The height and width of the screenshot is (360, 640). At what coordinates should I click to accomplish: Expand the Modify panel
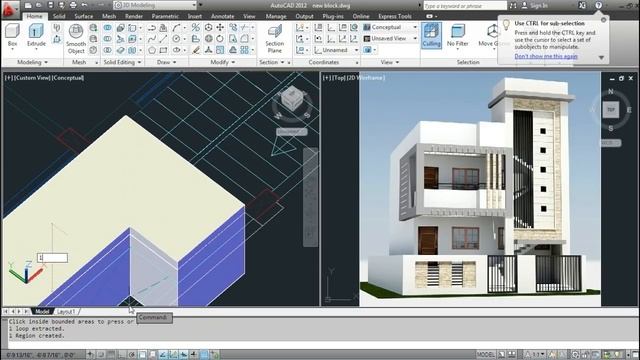click(x=222, y=62)
